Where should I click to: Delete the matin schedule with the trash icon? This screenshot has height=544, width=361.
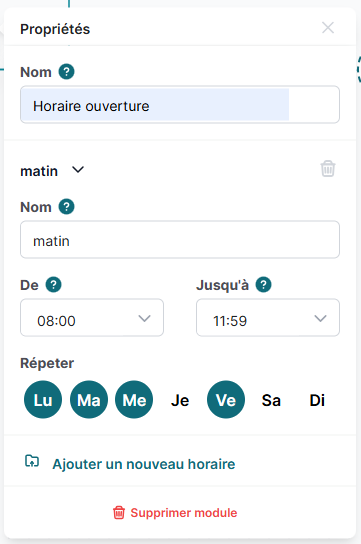click(x=328, y=169)
